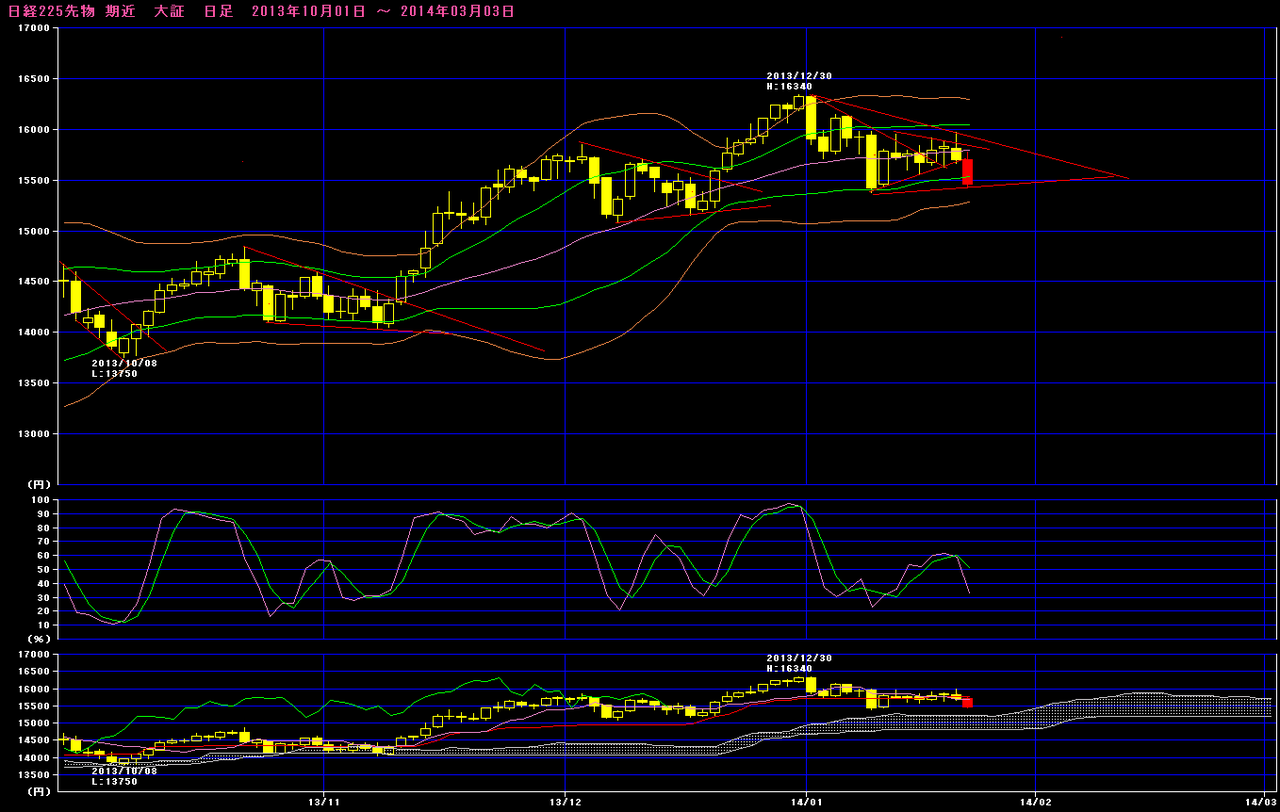Click "16500" on the bottom Ichimoku chart axis
This screenshot has height=812, width=1280.
coord(34,671)
